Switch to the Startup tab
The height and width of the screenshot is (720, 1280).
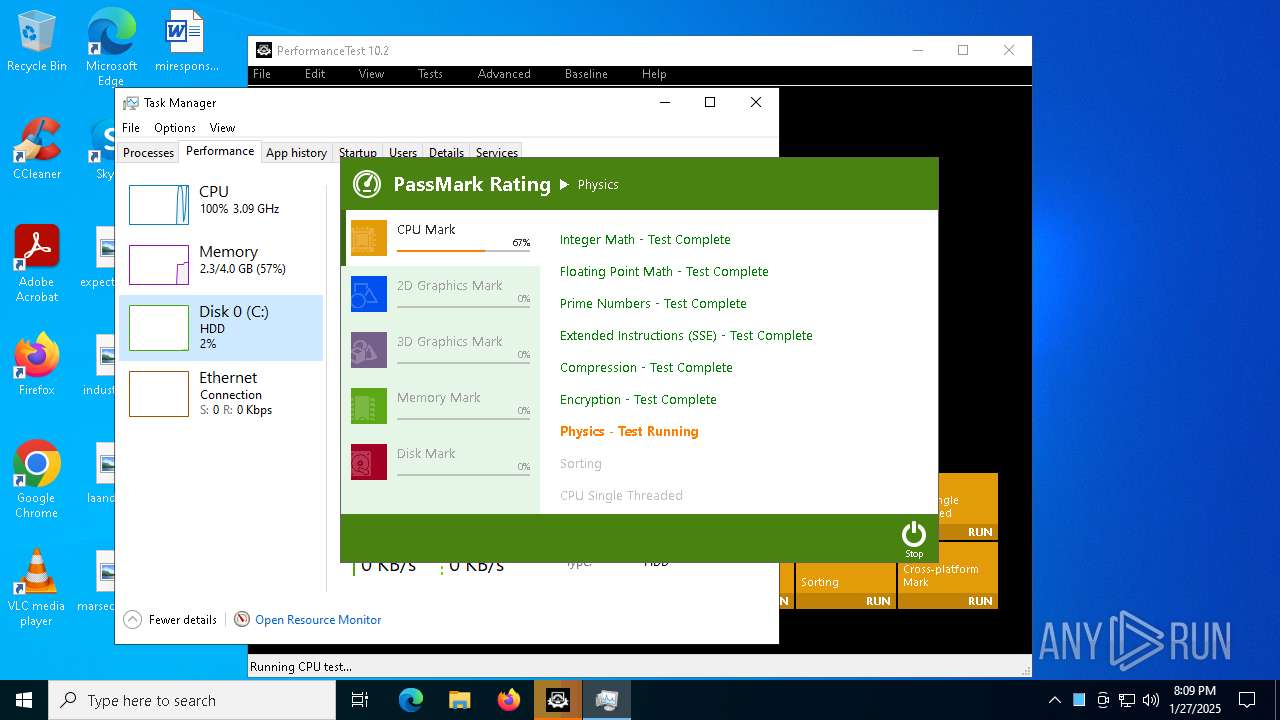click(x=357, y=153)
